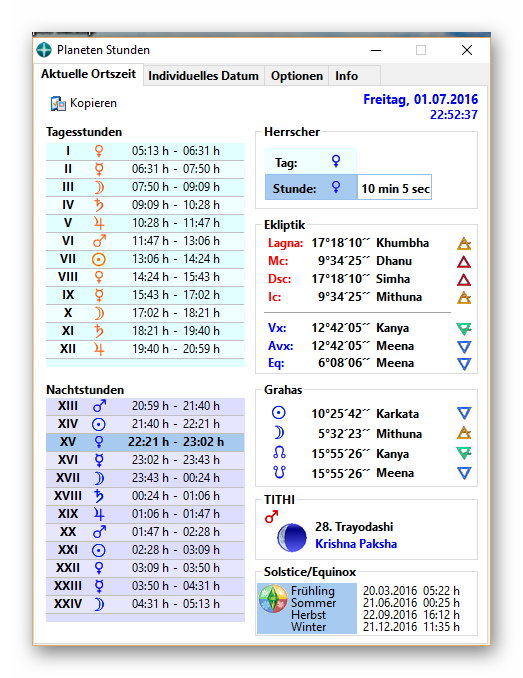Click the Lagna value 17°18´10´´

[x=341, y=243]
